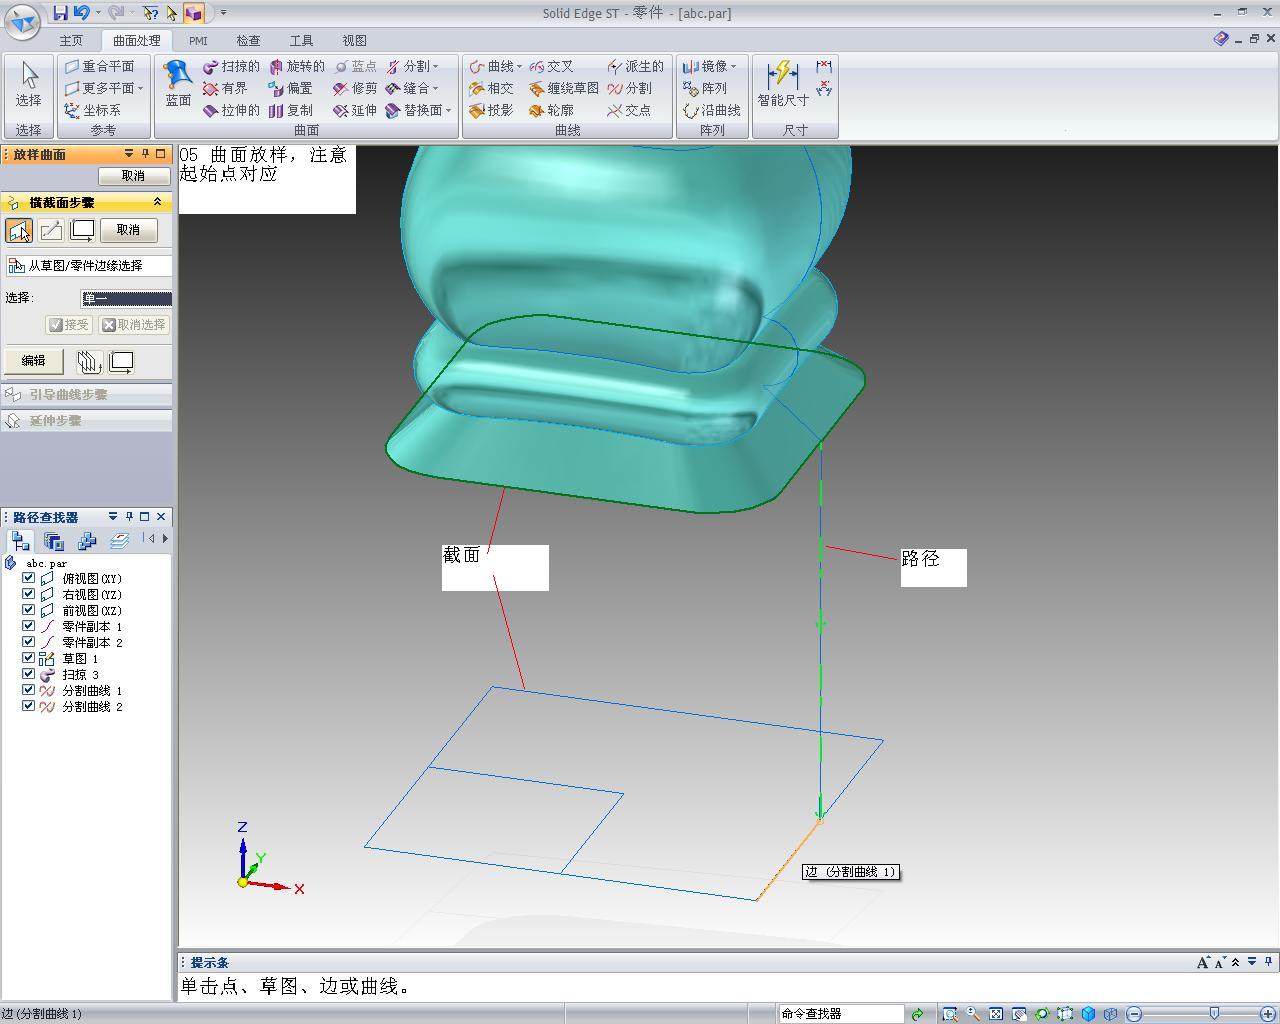Choose the 有界 (Bounded) surface tool
Viewport: 1280px width, 1024px height.
(225, 88)
